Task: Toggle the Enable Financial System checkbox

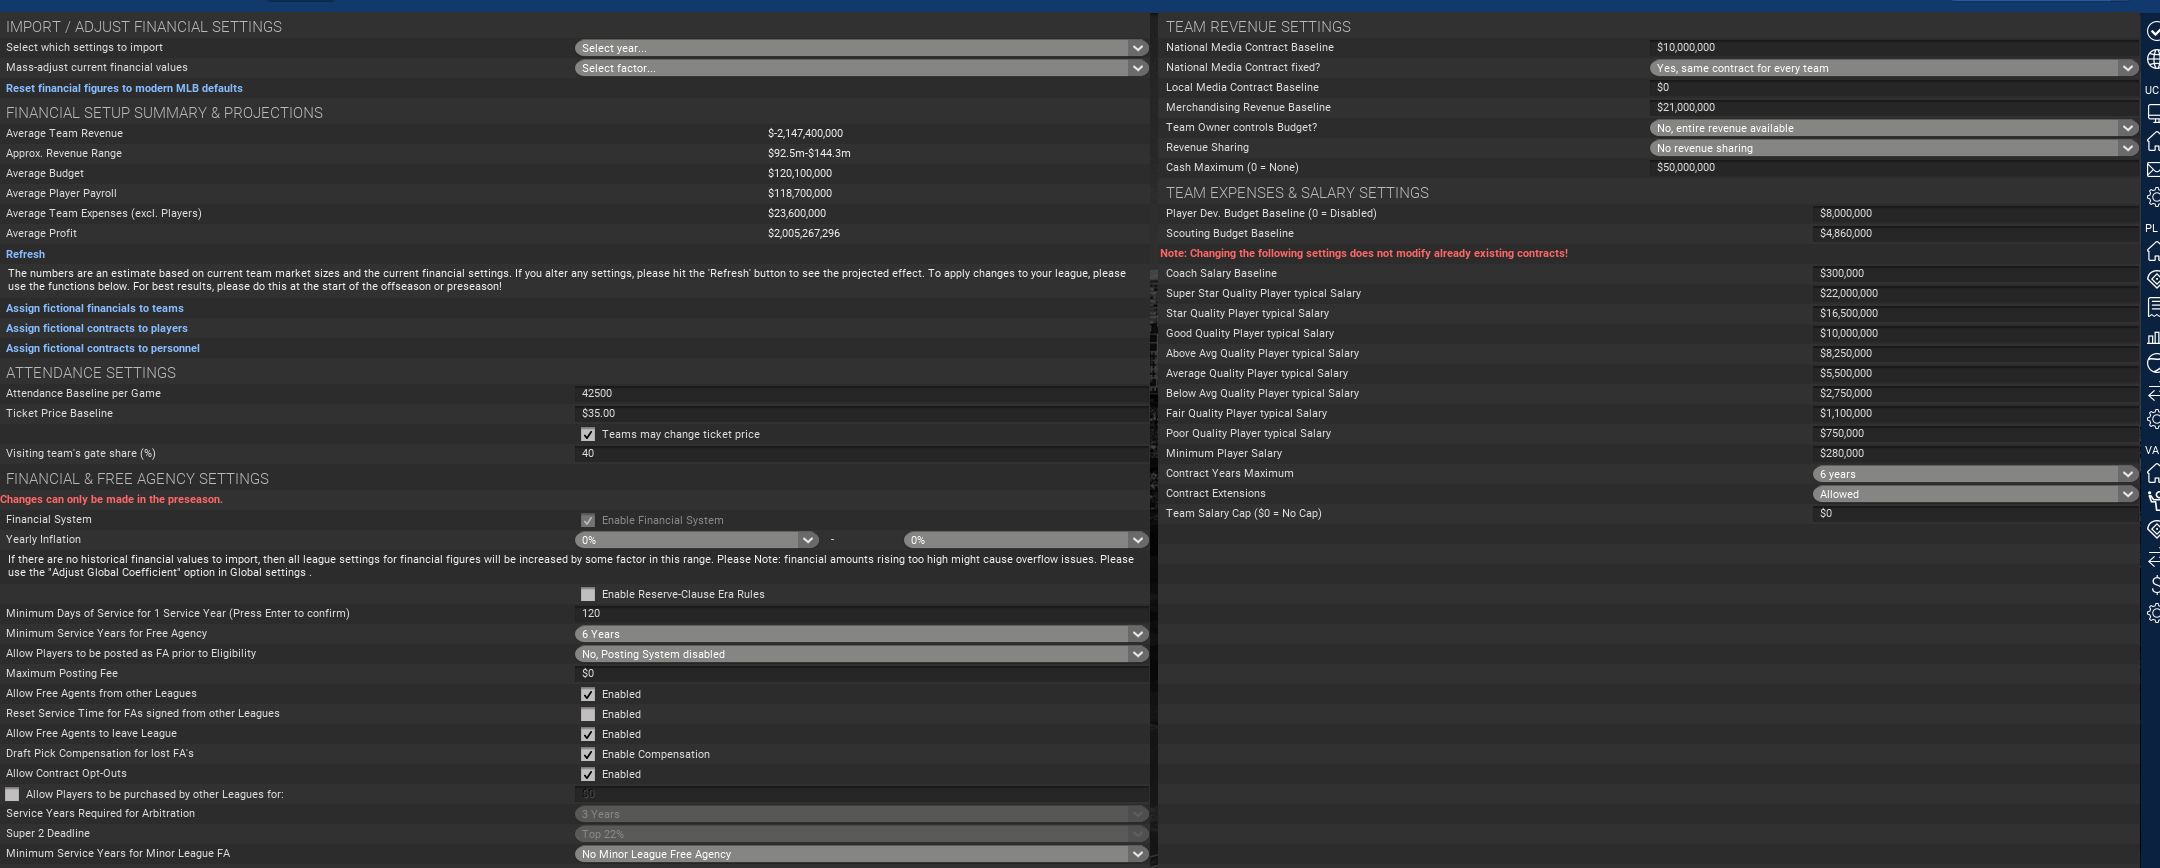Action: coord(588,520)
